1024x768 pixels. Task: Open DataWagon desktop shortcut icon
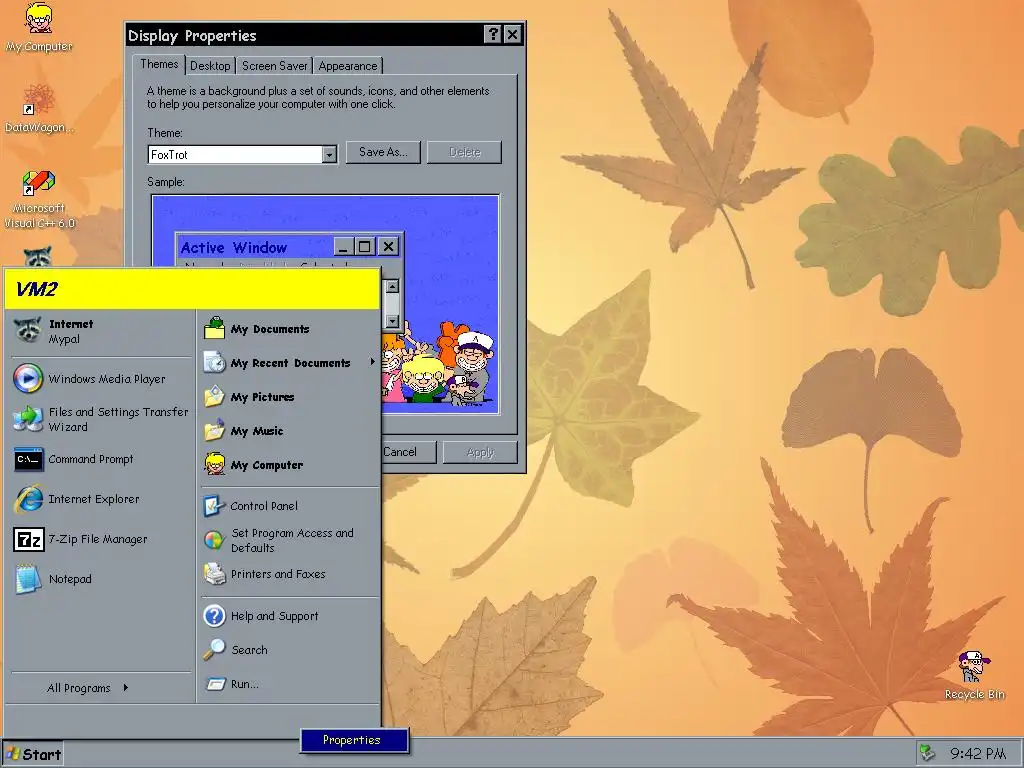[39, 100]
